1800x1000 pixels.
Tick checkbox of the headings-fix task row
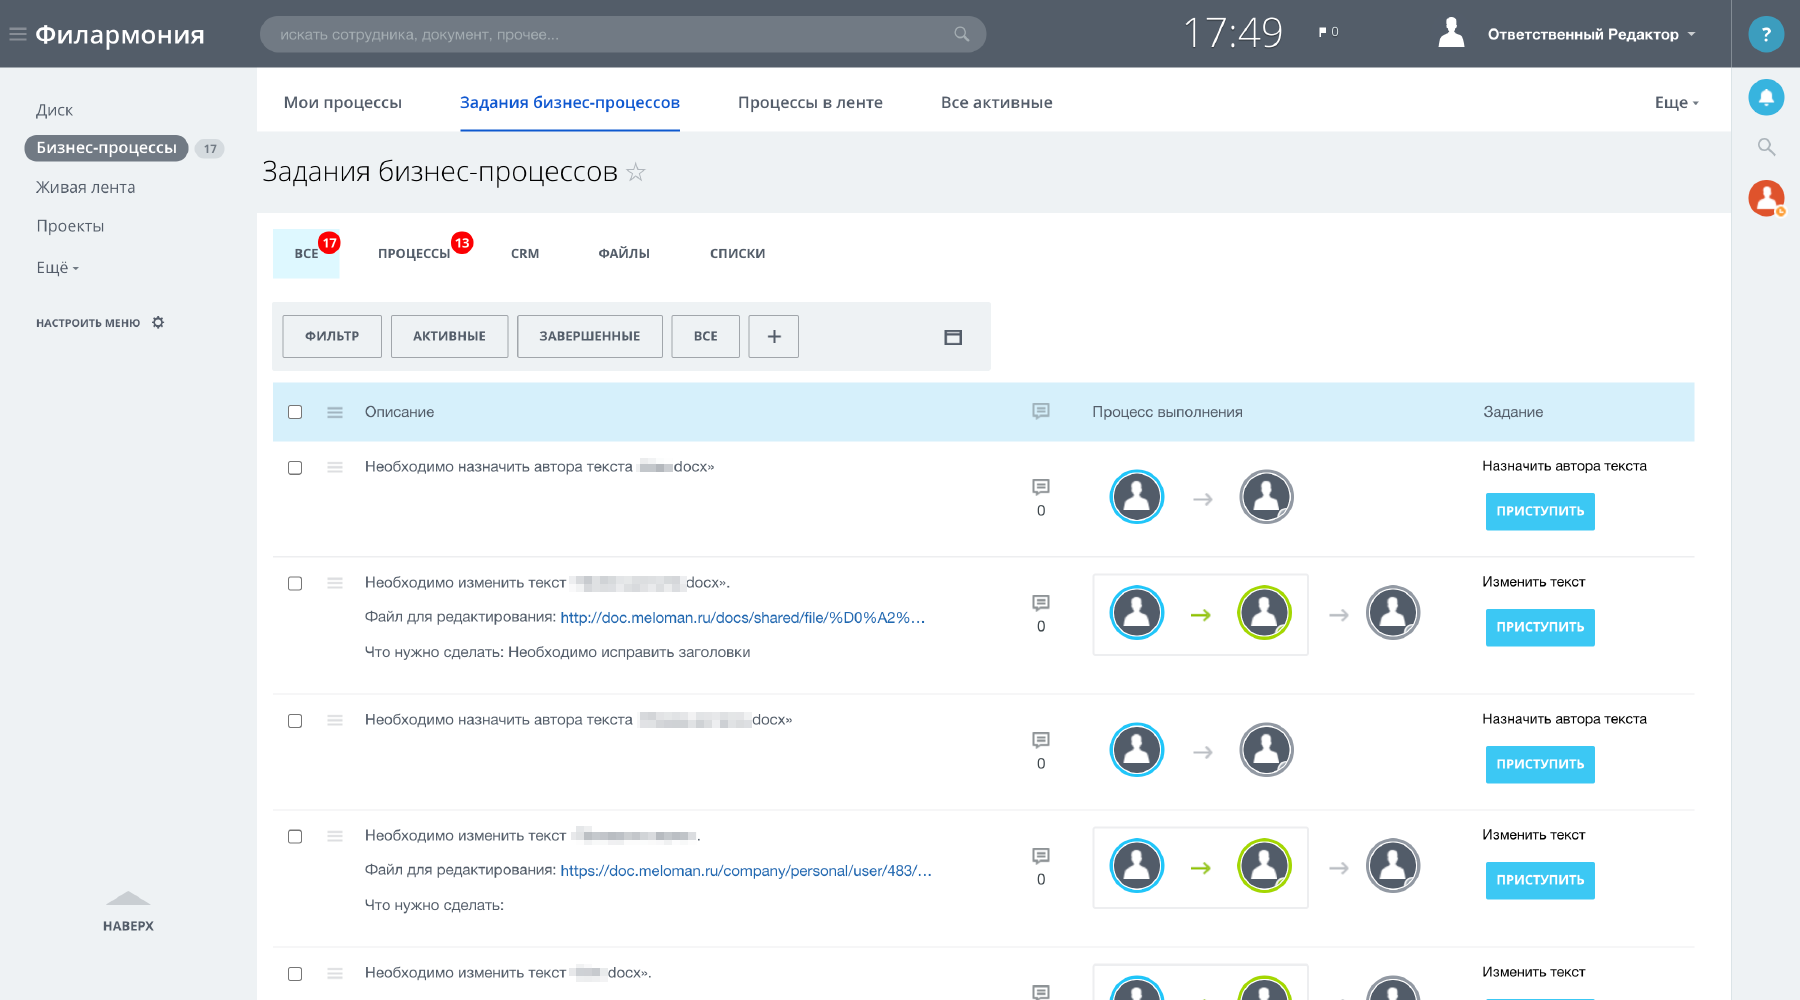(x=295, y=584)
